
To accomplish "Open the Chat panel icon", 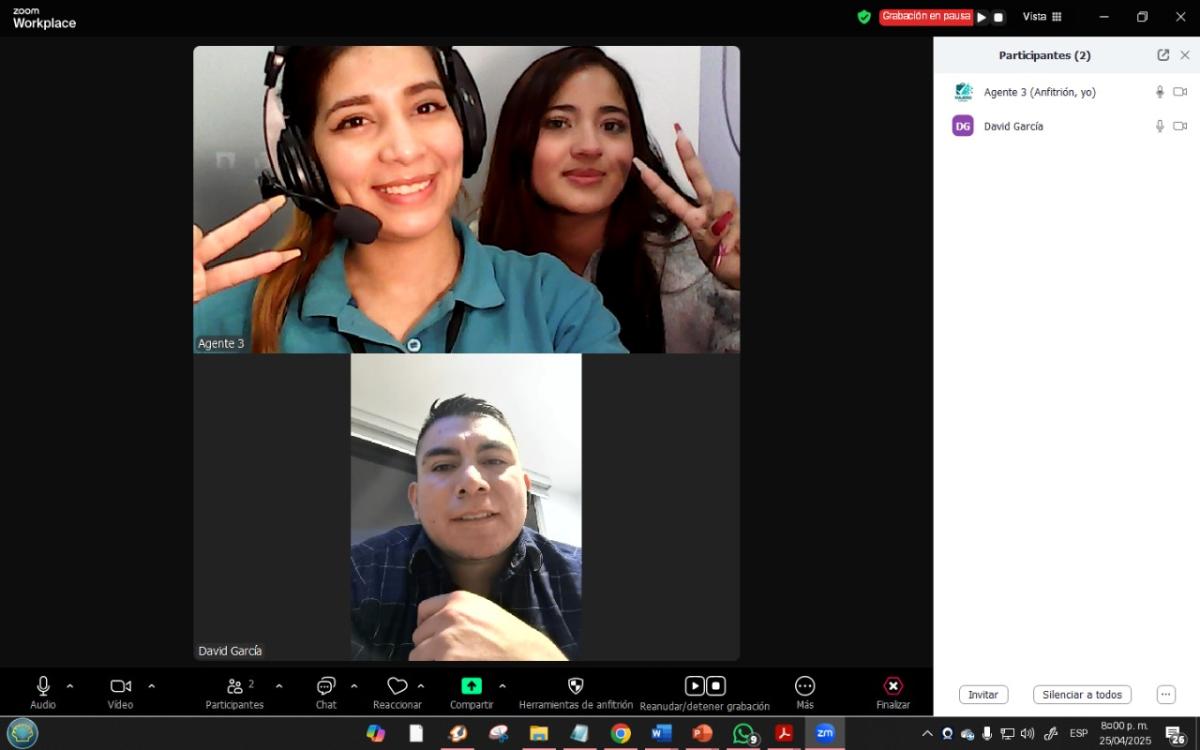I will (x=326, y=686).
